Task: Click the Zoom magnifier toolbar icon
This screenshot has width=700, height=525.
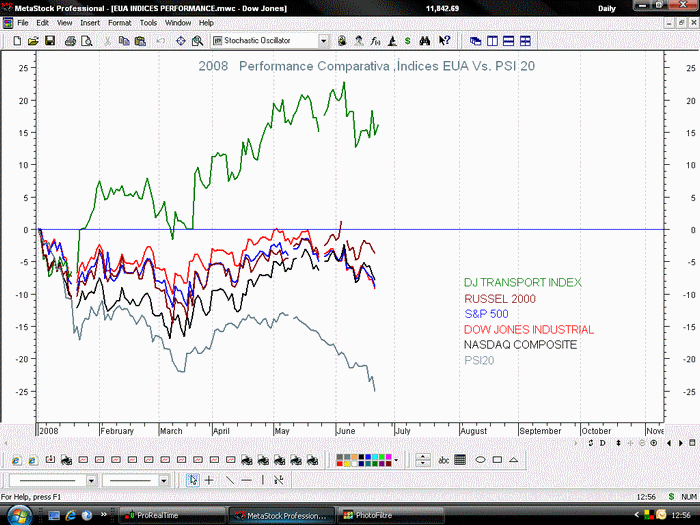Action: click(x=197, y=41)
